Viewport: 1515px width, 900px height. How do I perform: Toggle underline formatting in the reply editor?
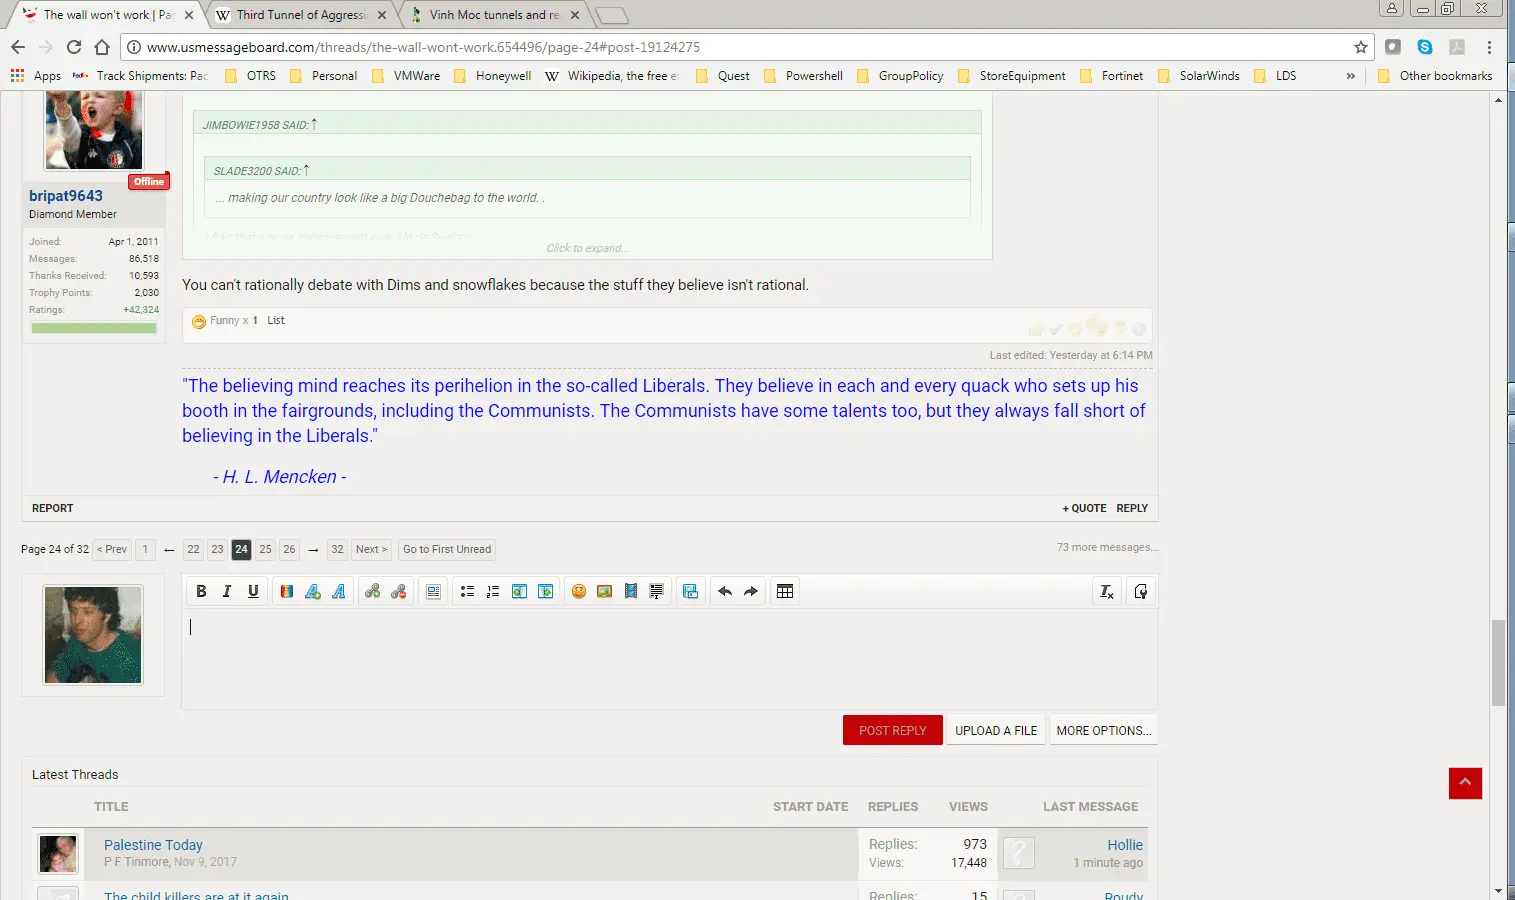pos(253,592)
